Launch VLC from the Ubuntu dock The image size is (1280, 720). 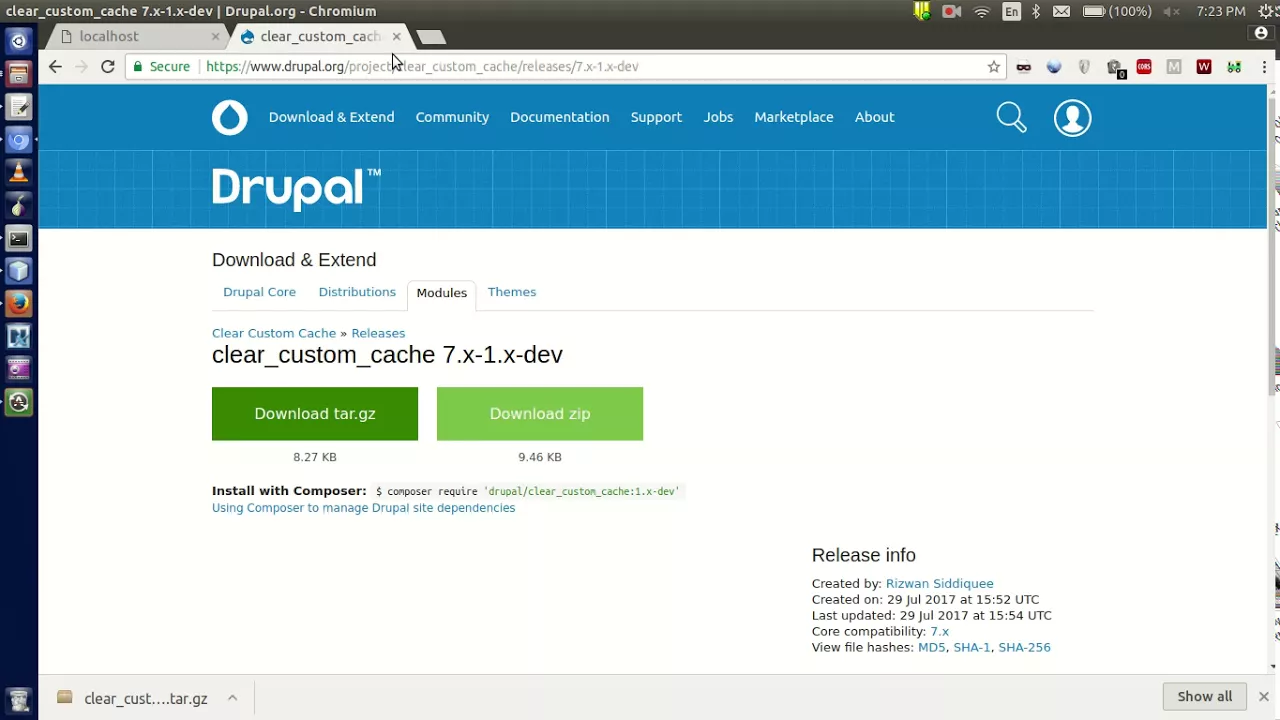[18, 173]
